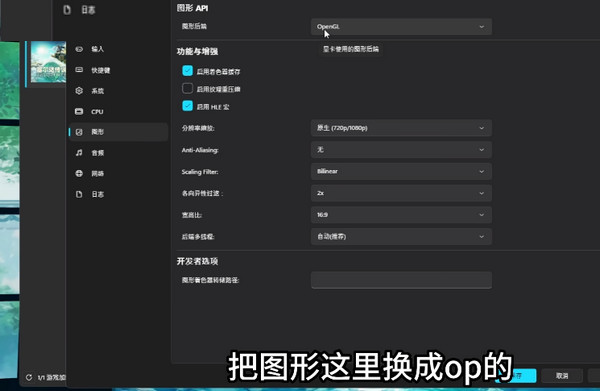Click the 1/1 游戏加载 status text
Viewport: 600px width, 391px height.
point(52,378)
